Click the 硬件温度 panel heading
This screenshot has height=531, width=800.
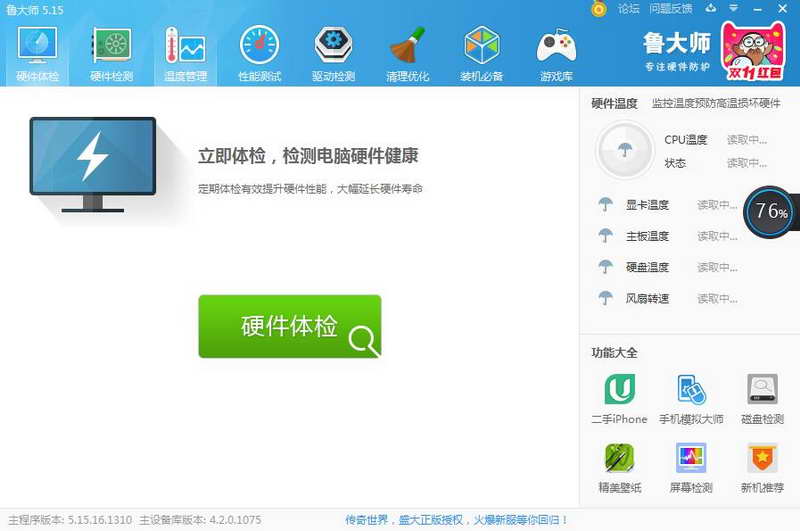tap(614, 104)
